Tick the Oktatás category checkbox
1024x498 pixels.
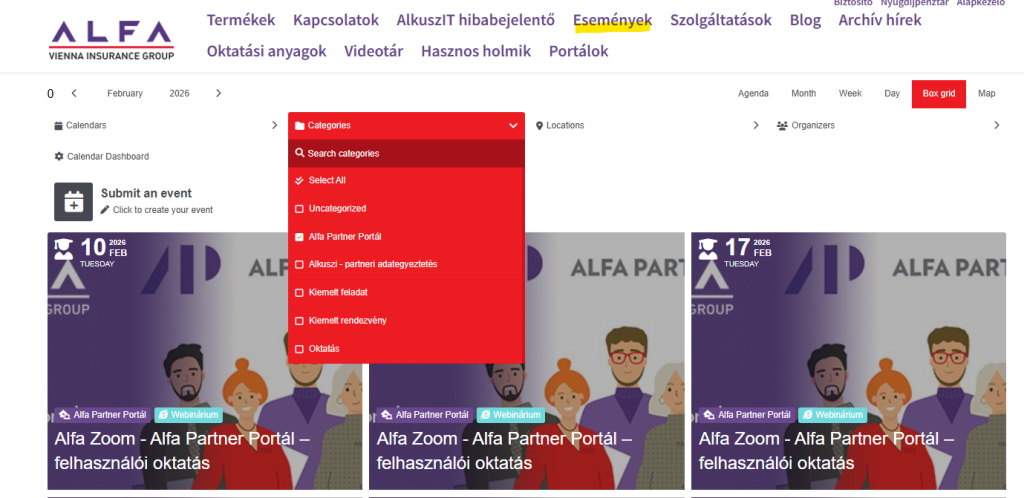(x=299, y=349)
